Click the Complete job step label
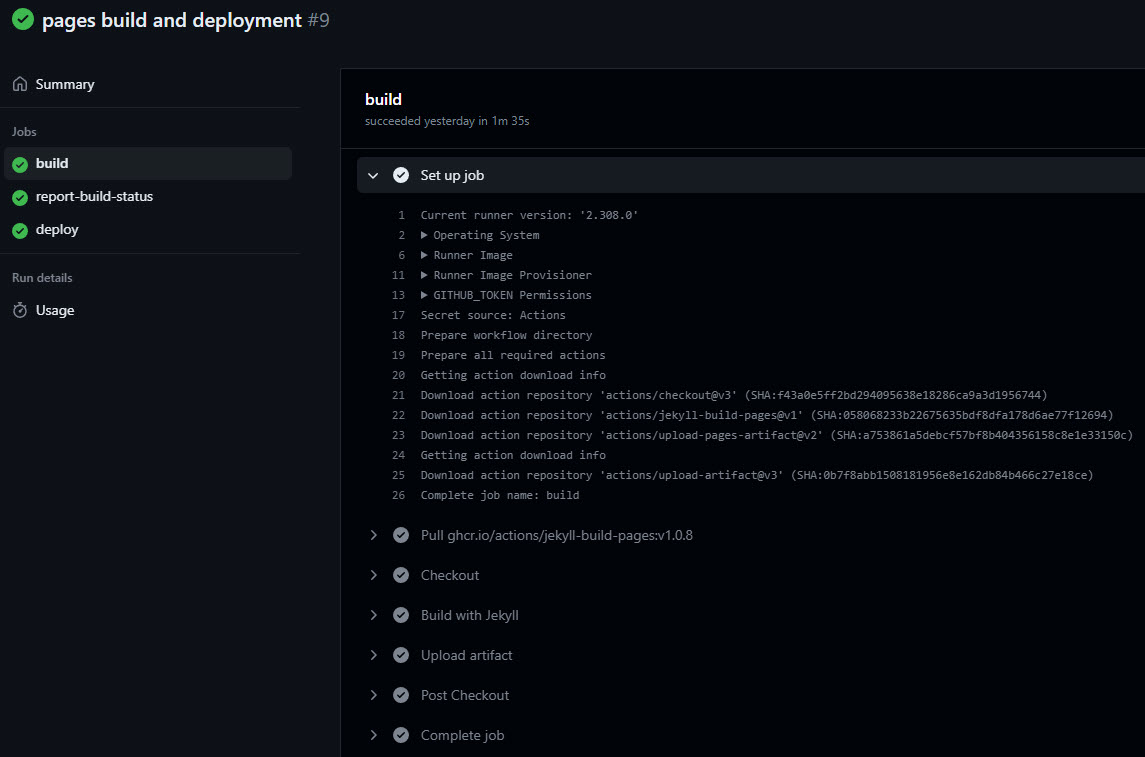This screenshot has width=1145, height=757. [x=462, y=735]
